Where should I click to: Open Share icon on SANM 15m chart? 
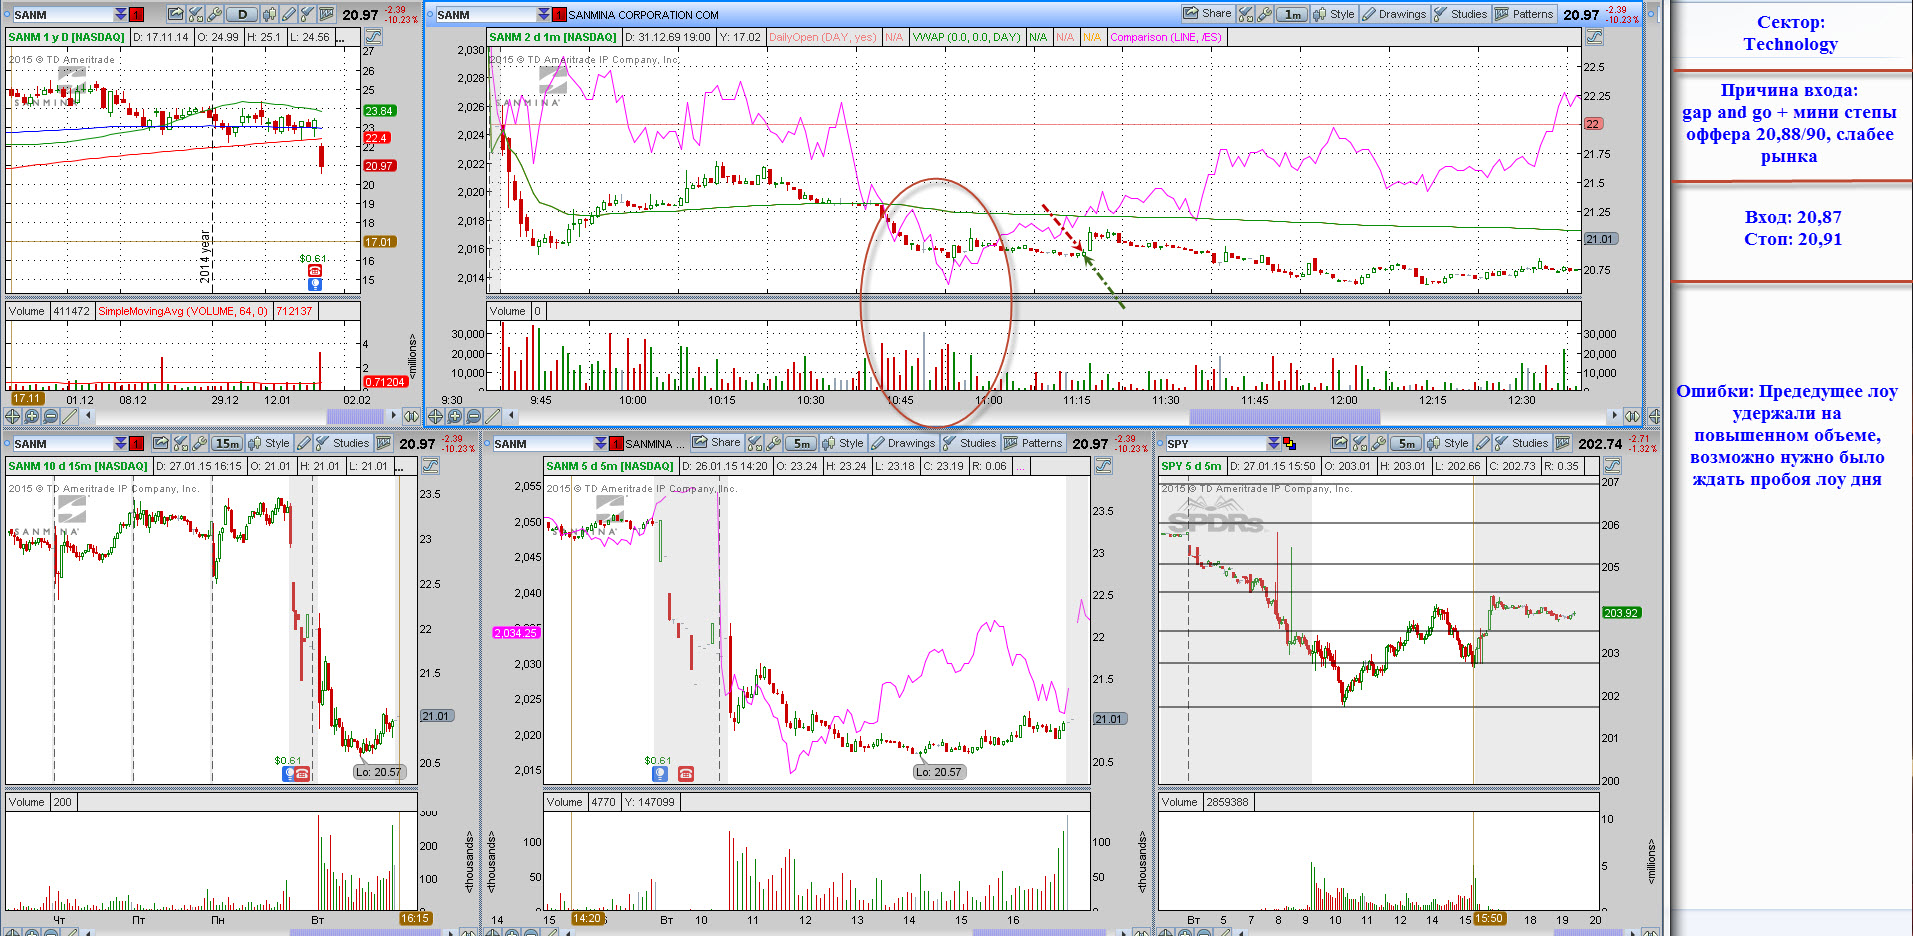point(161,443)
